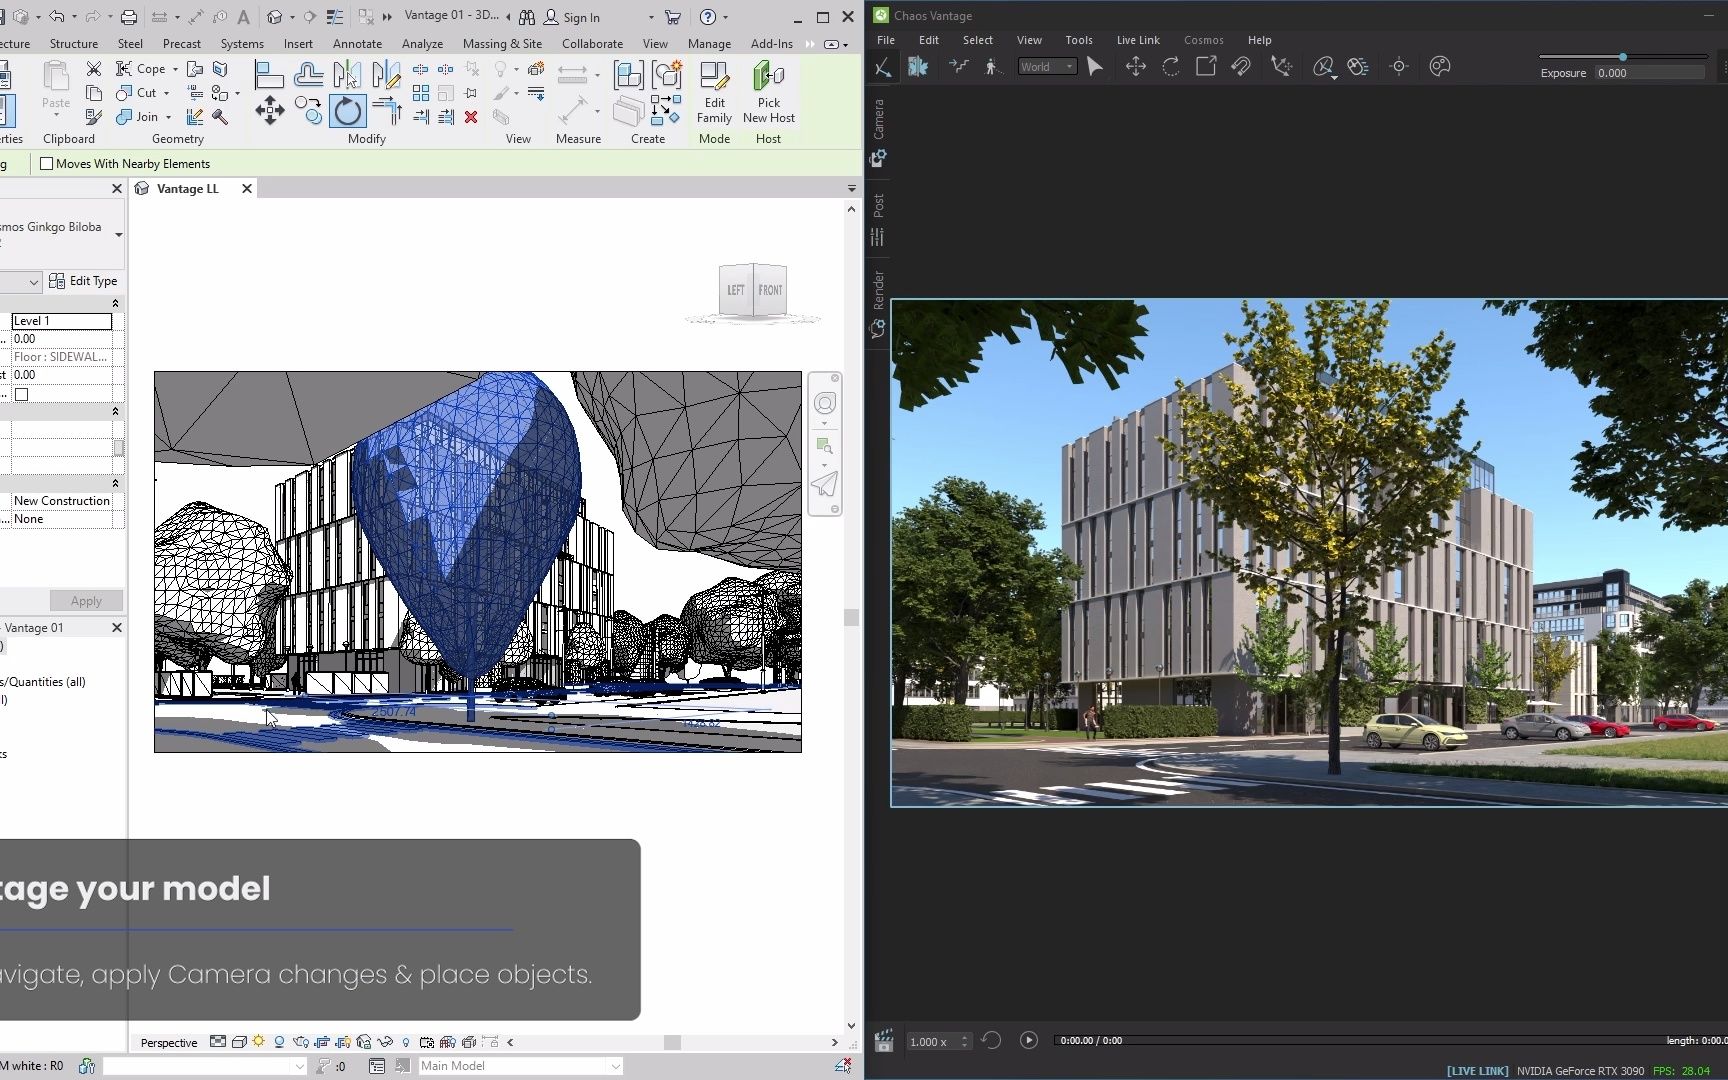The image size is (1728, 1080).
Task: Click the Exposure slider handle
Action: pos(1622,57)
